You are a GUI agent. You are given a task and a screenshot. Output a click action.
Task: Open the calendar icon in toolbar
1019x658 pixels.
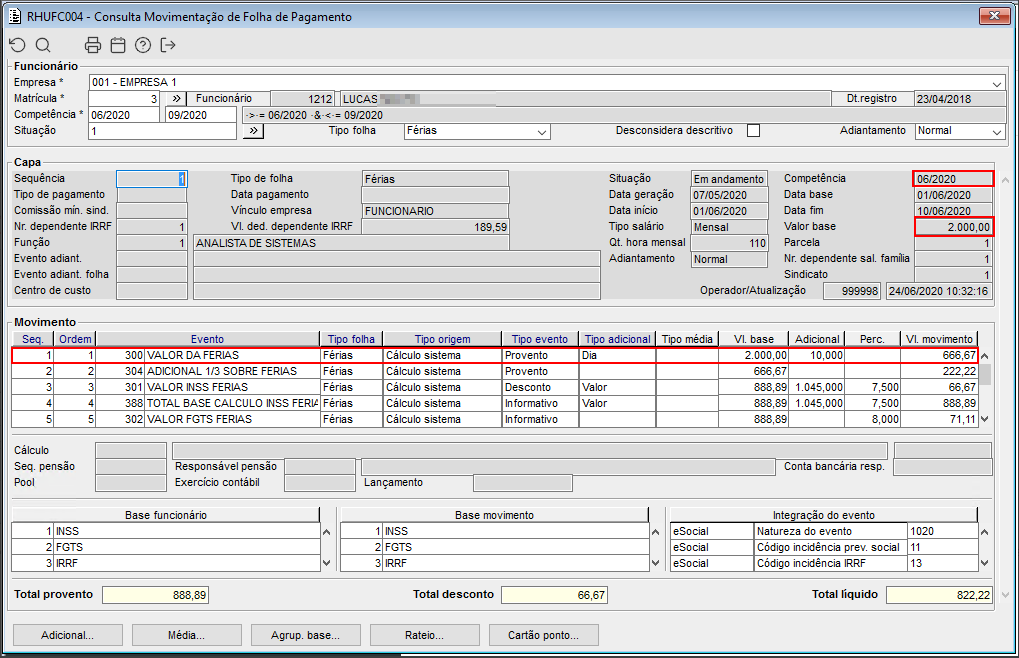[x=118, y=45]
